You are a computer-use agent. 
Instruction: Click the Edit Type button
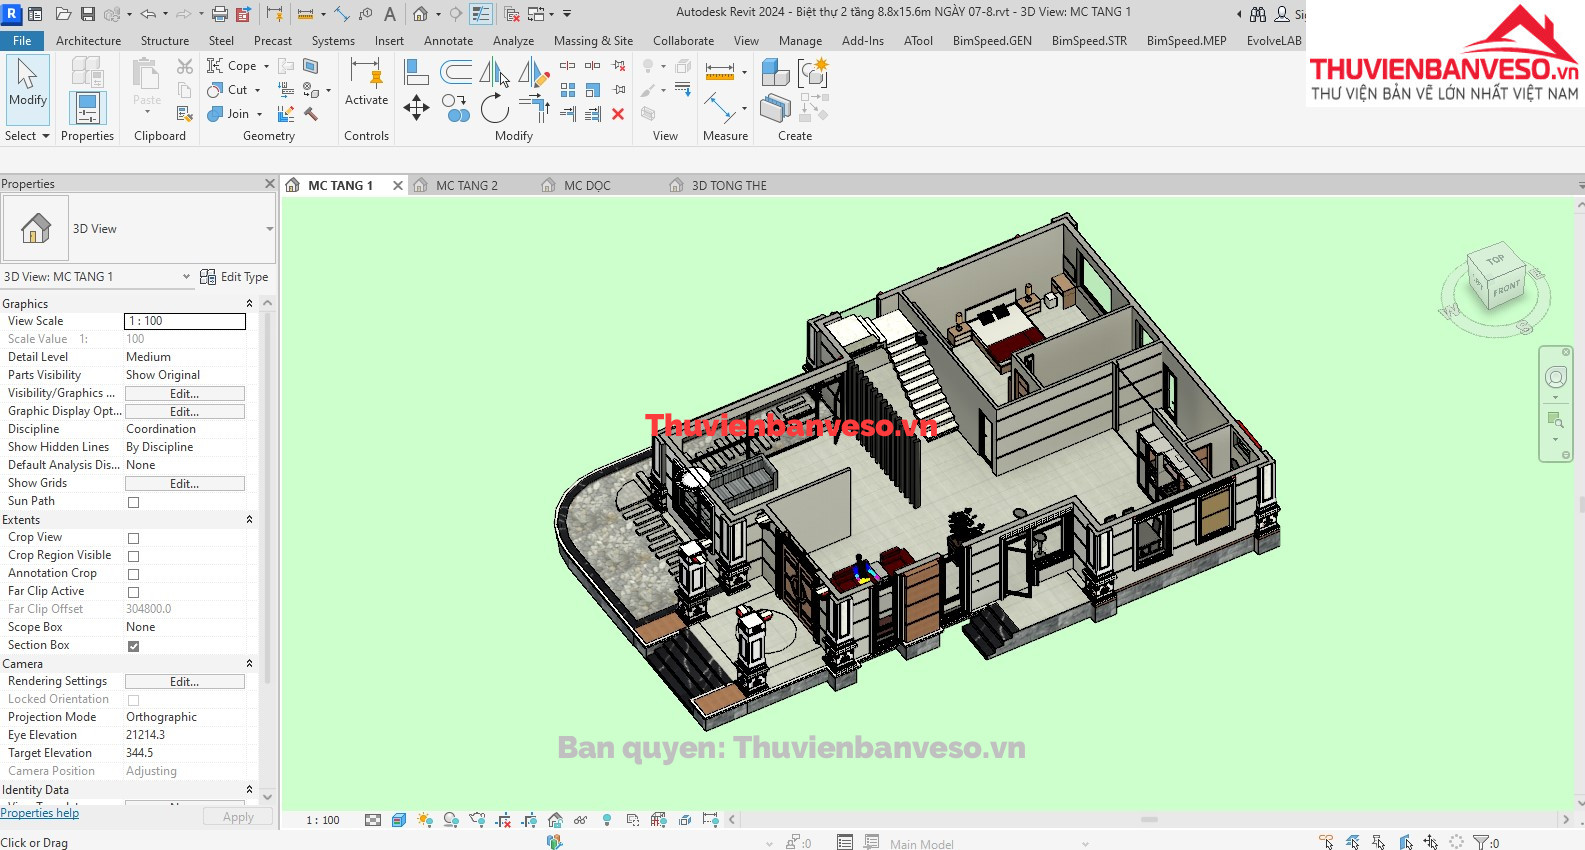(x=235, y=277)
